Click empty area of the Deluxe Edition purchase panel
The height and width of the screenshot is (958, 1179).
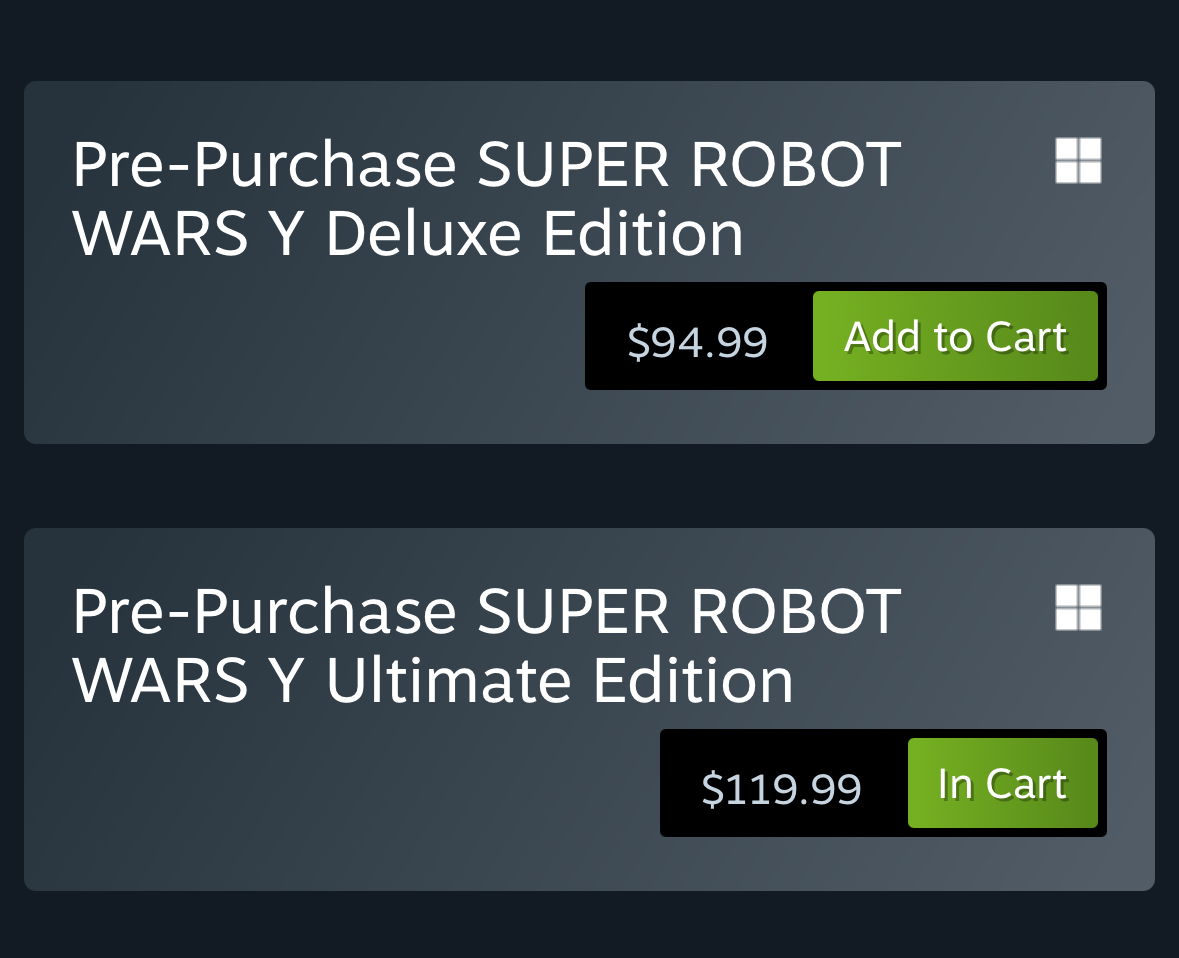301,353
